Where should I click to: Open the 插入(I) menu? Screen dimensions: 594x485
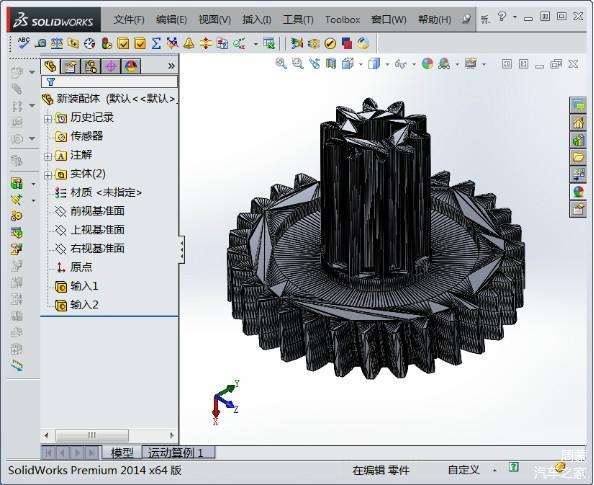click(x=256, y=19)
